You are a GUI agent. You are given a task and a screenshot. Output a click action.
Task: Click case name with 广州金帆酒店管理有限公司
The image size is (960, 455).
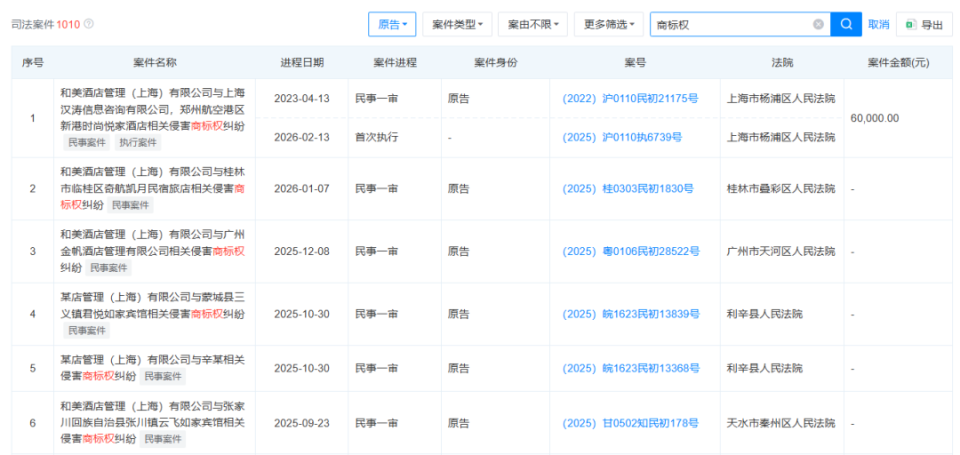click(x=153, y=251)
